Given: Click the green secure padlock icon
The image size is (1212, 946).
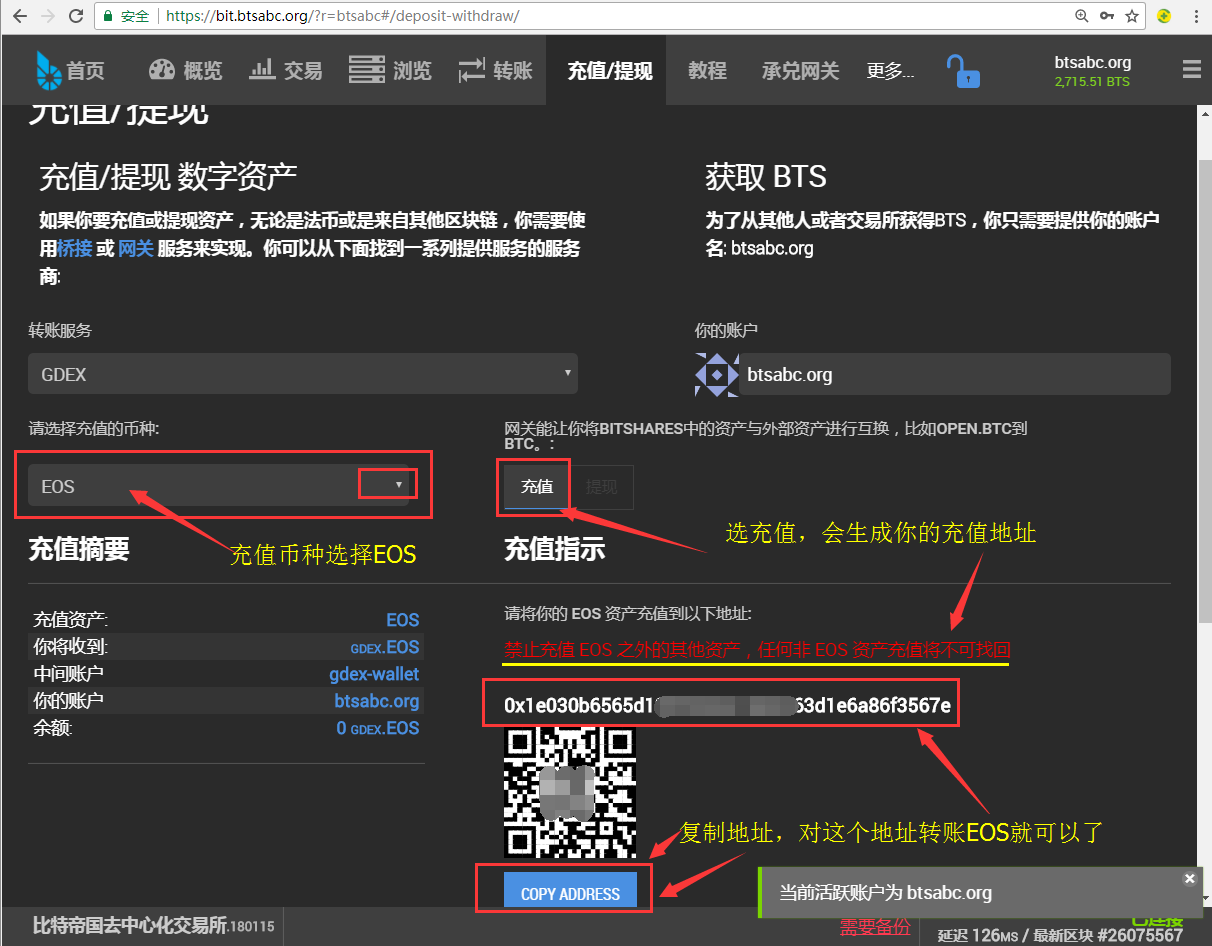Looking at the screenshot, I should point(109,17).
